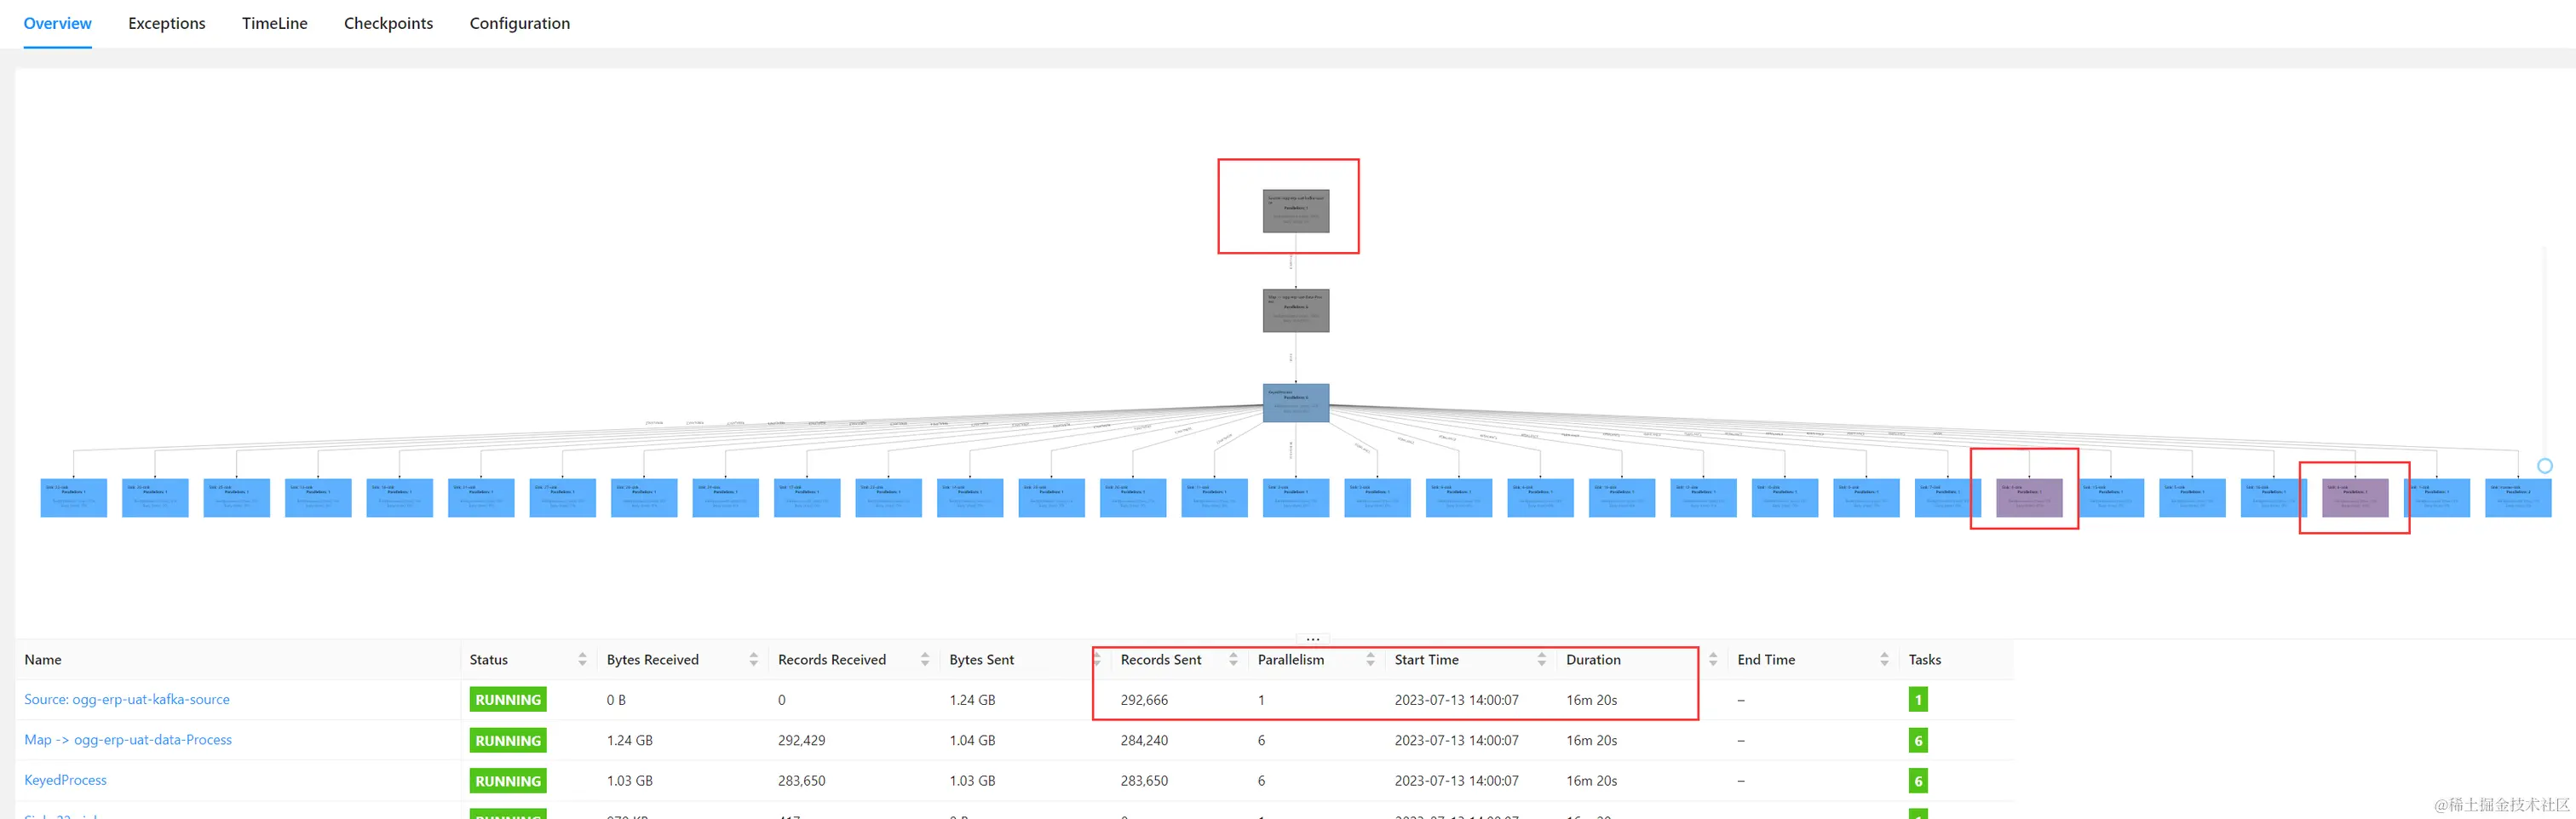Click the graph zoom slider handle circle
Screen dimensions: 2576x819
pyautogui.click(x=2545, y=465)
